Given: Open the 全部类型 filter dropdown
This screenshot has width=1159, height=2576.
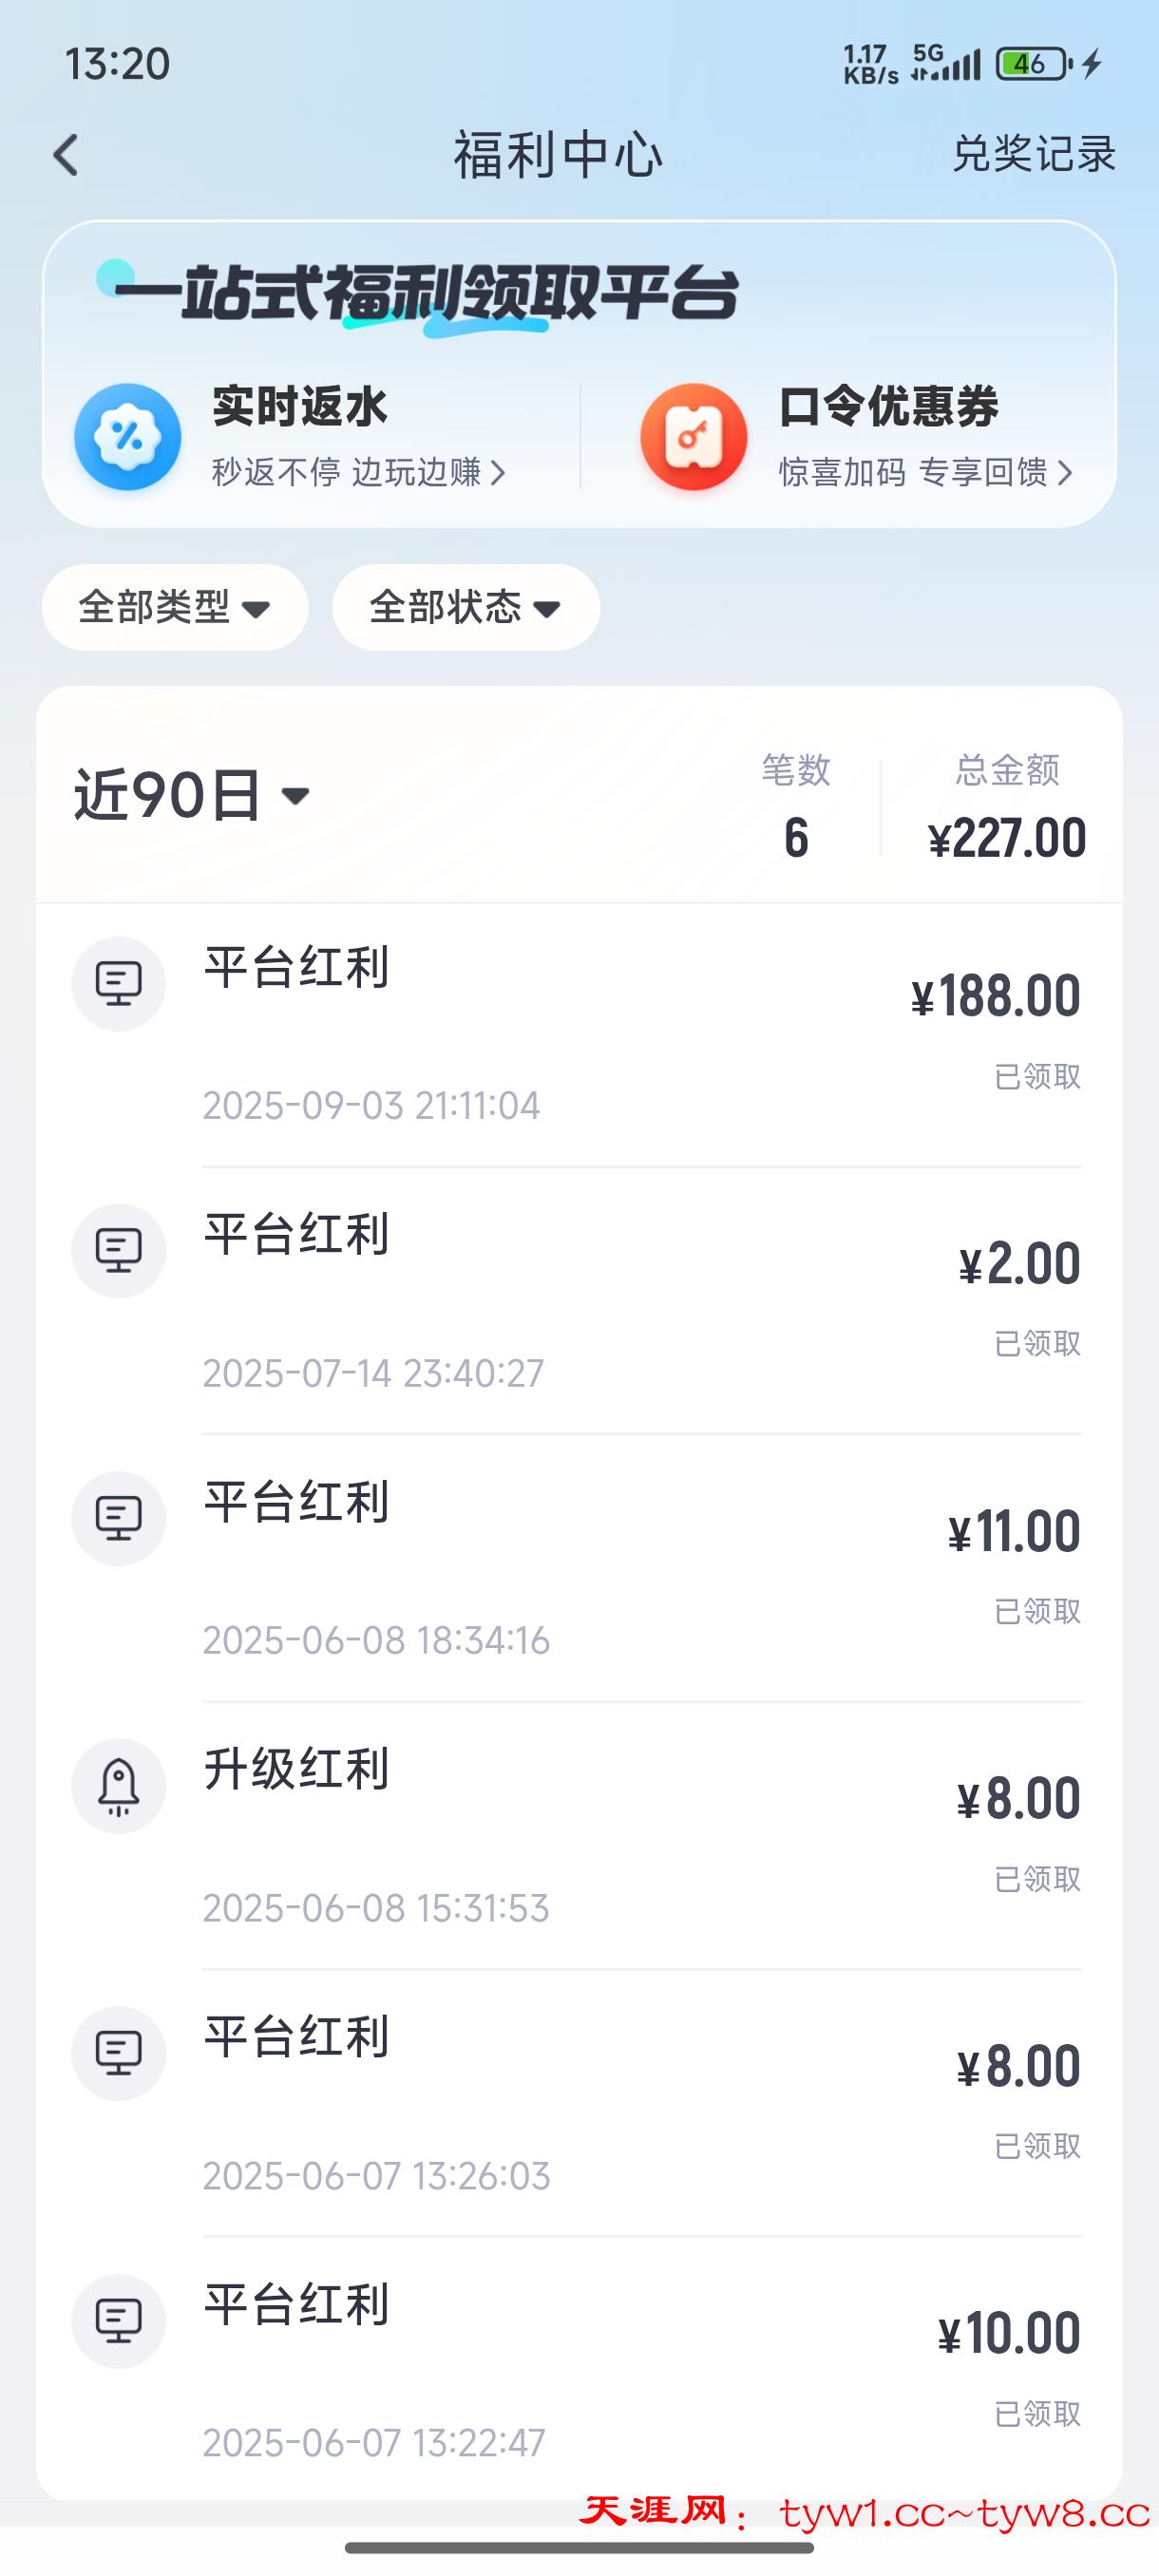Looking at the screenshot, I should pyautogui.click(x=175, y=607).
